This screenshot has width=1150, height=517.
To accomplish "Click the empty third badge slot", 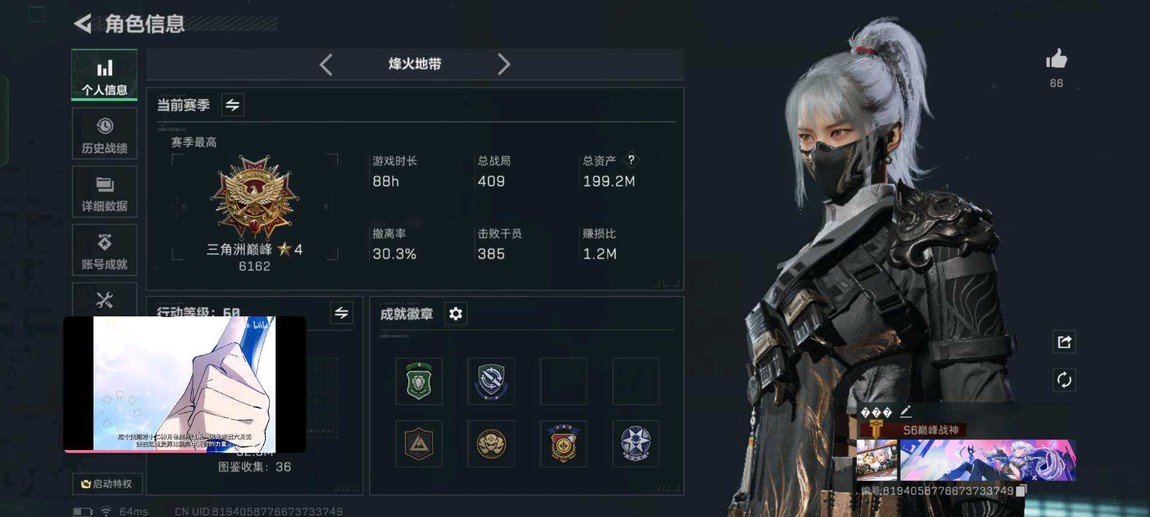I will point(563,381).
